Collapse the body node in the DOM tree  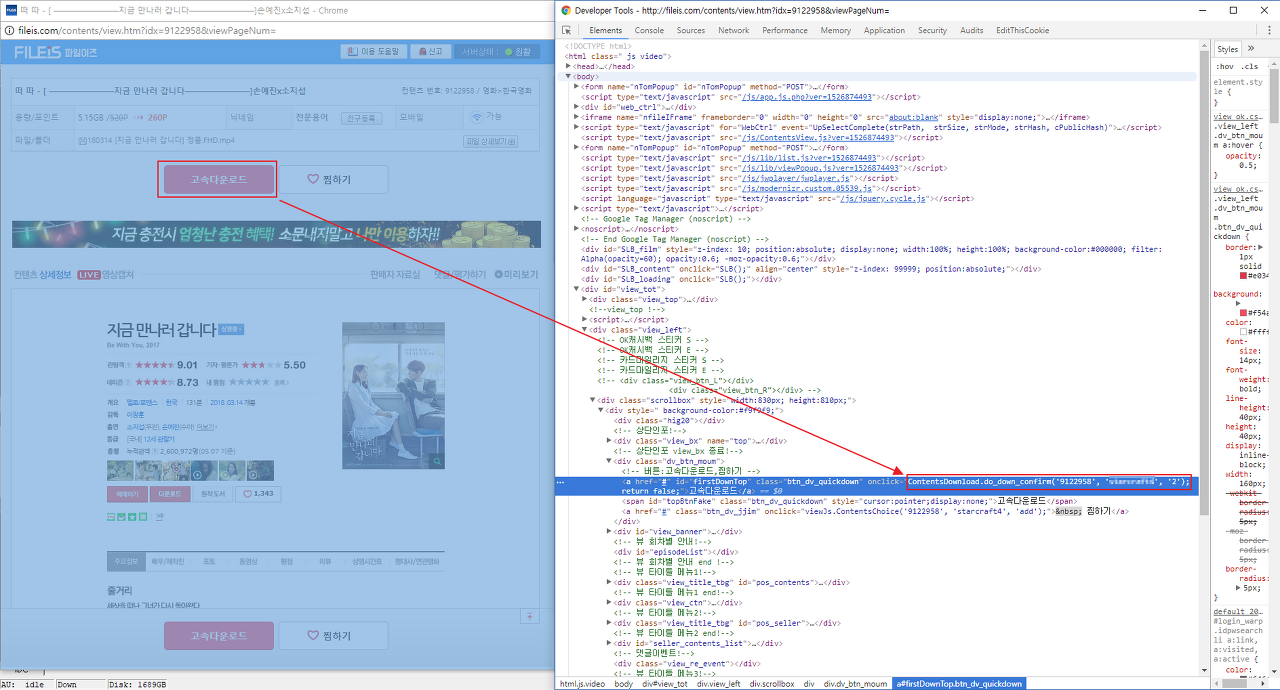coord(569,76)
